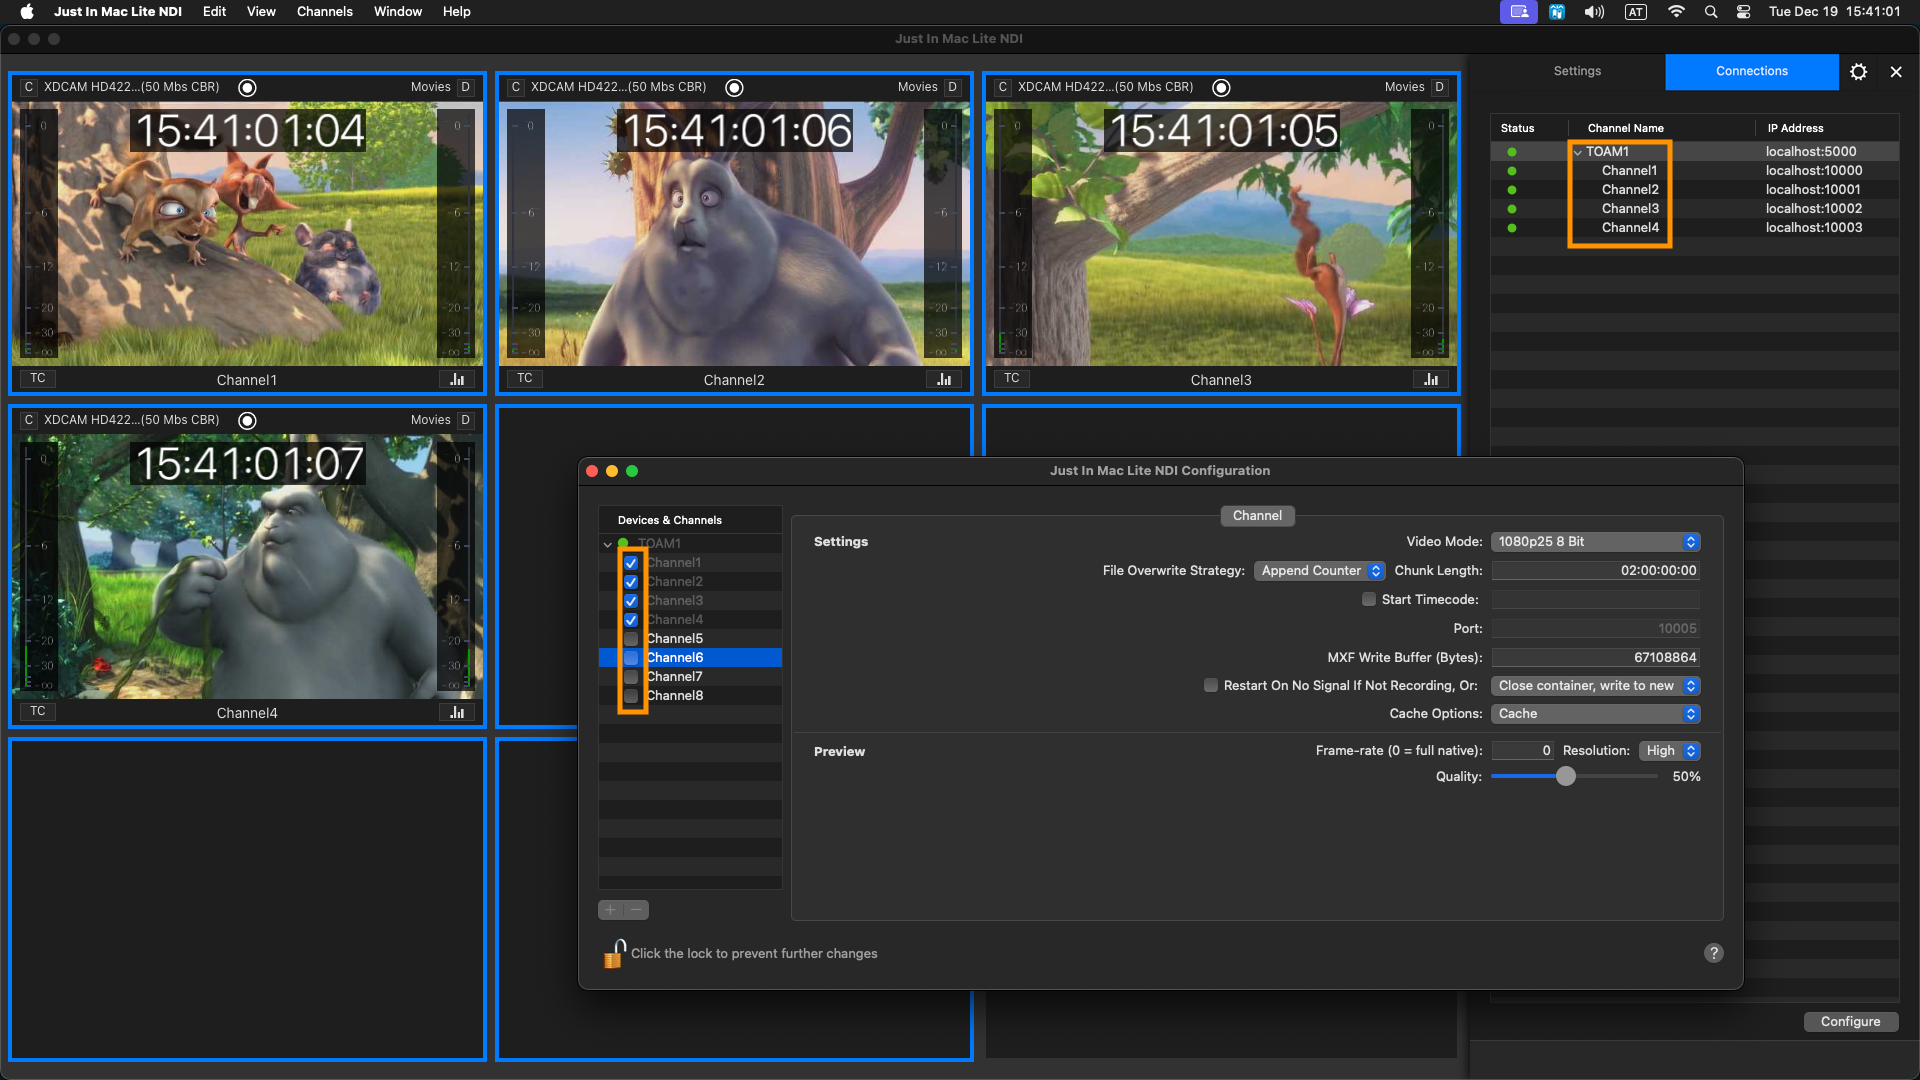Click the record icon on Channel2 viewer

[734, 87]
